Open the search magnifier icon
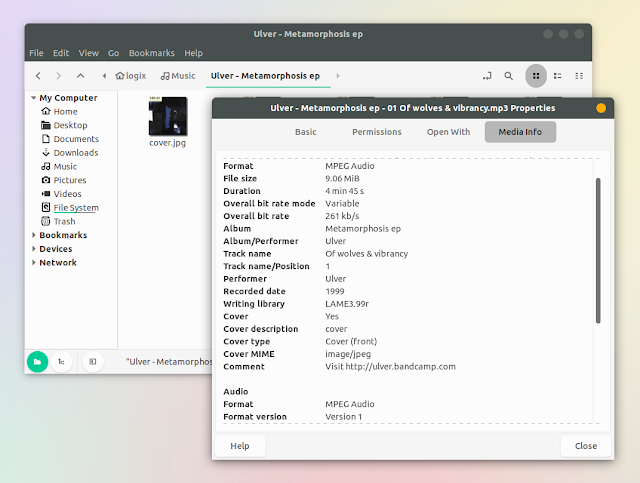The image size is (640, 483). [509, 76]
